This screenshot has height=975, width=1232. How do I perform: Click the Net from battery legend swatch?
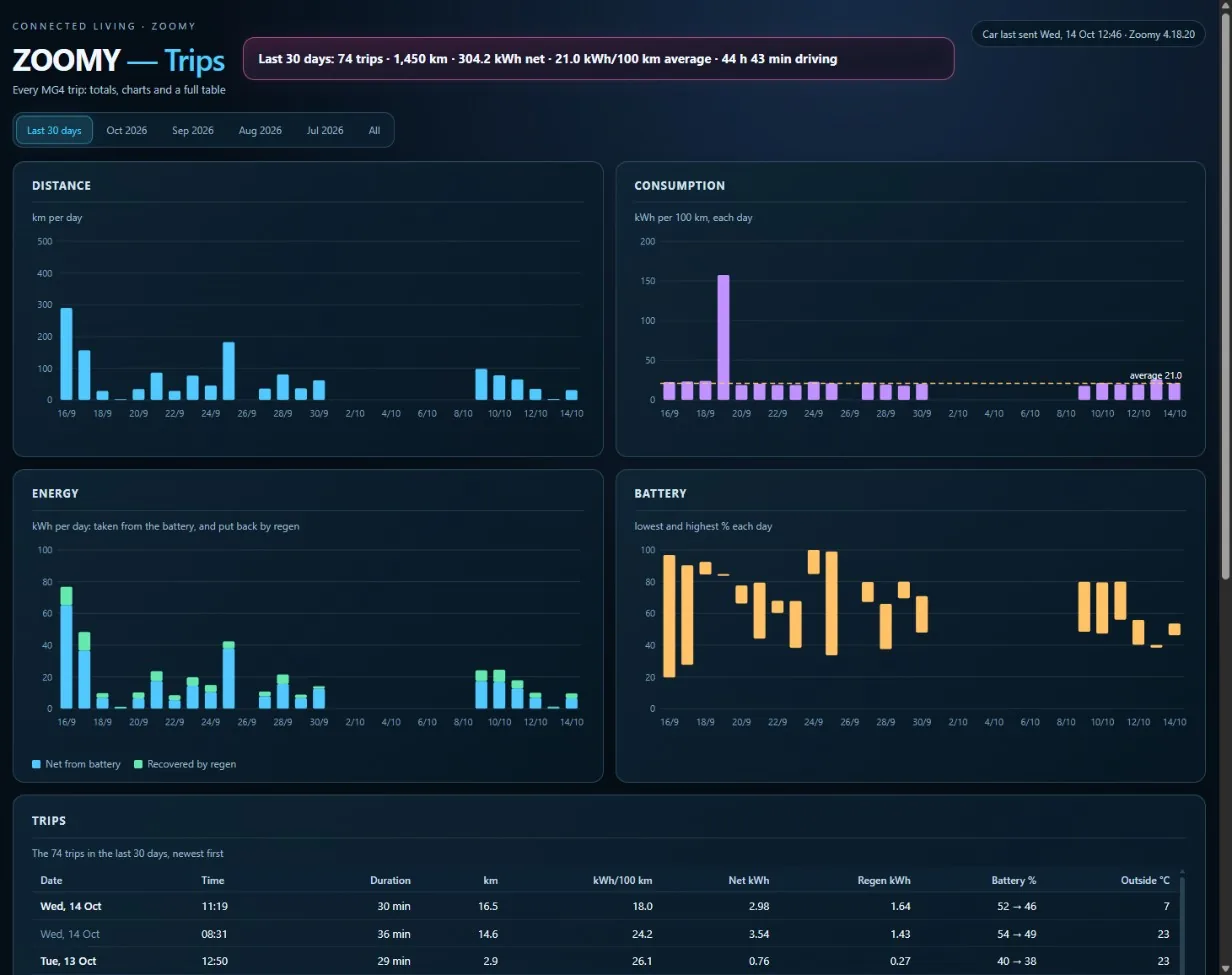tap(37, 764)
